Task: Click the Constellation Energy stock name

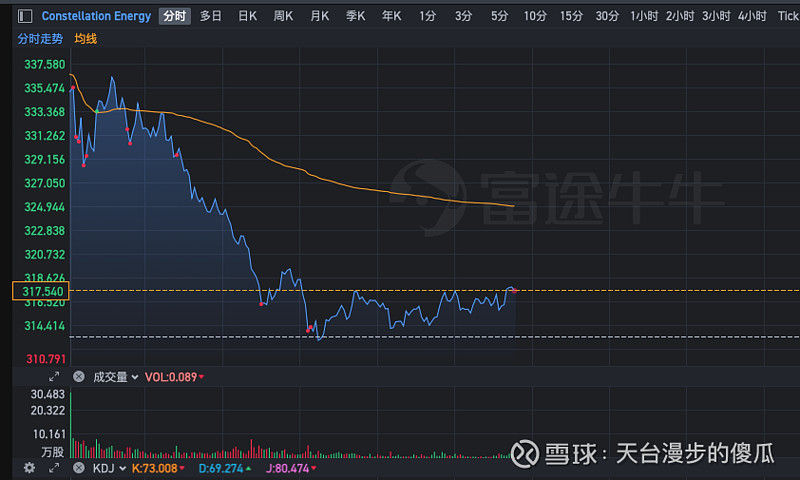Action: 96,16
